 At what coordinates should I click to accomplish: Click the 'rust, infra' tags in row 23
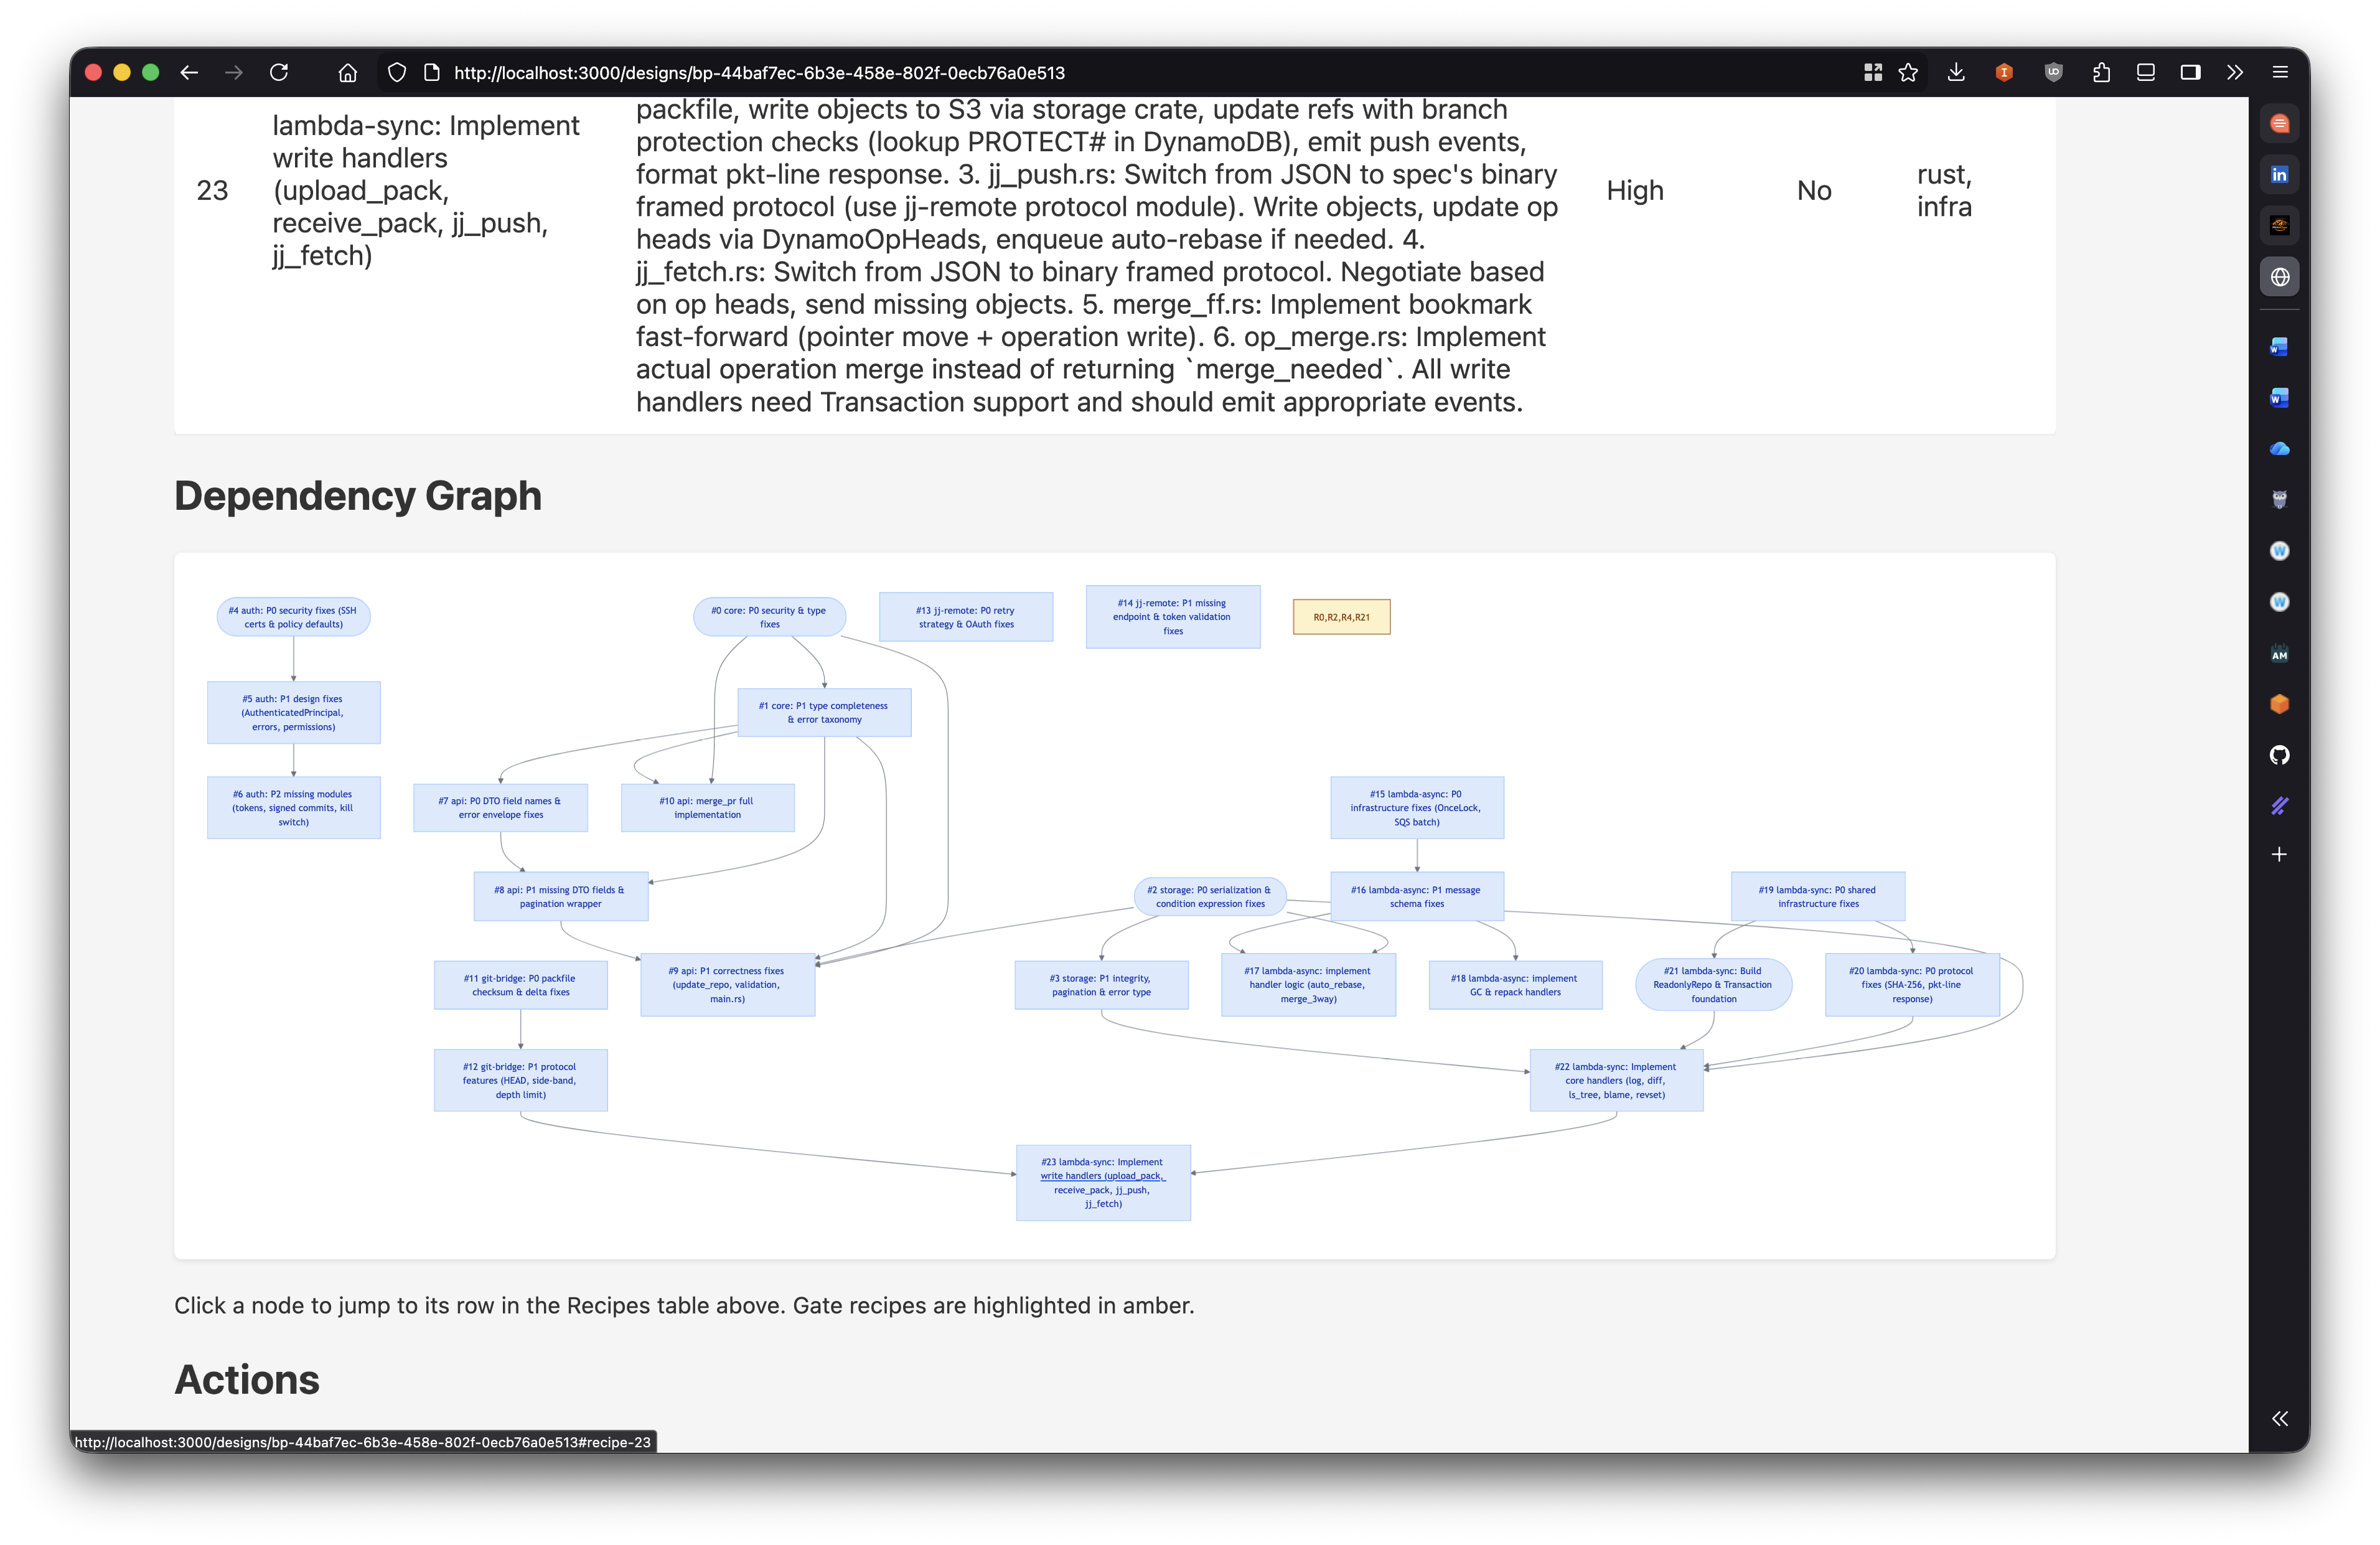pyautogui.click(x=1945, y=190)
